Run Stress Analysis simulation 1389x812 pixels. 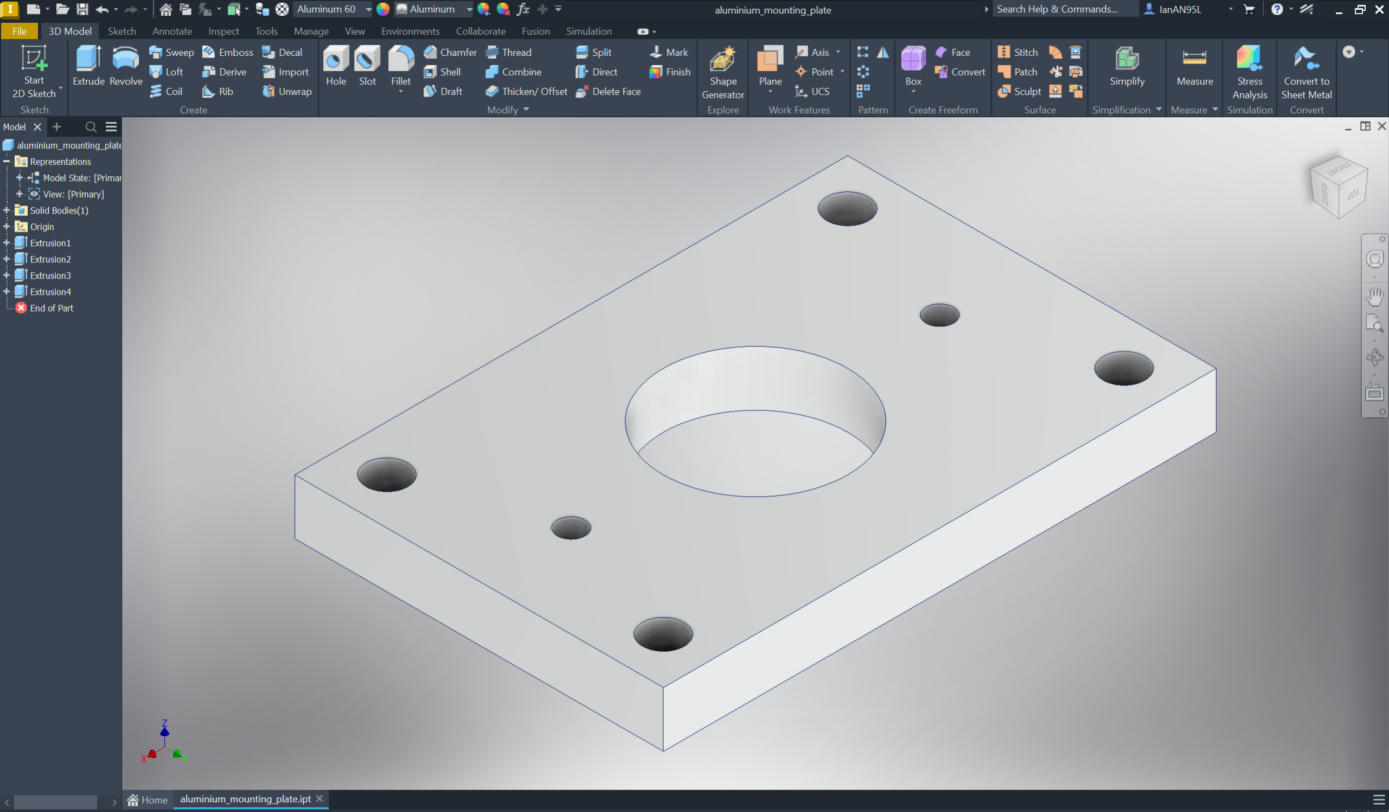pos(1250,72)
